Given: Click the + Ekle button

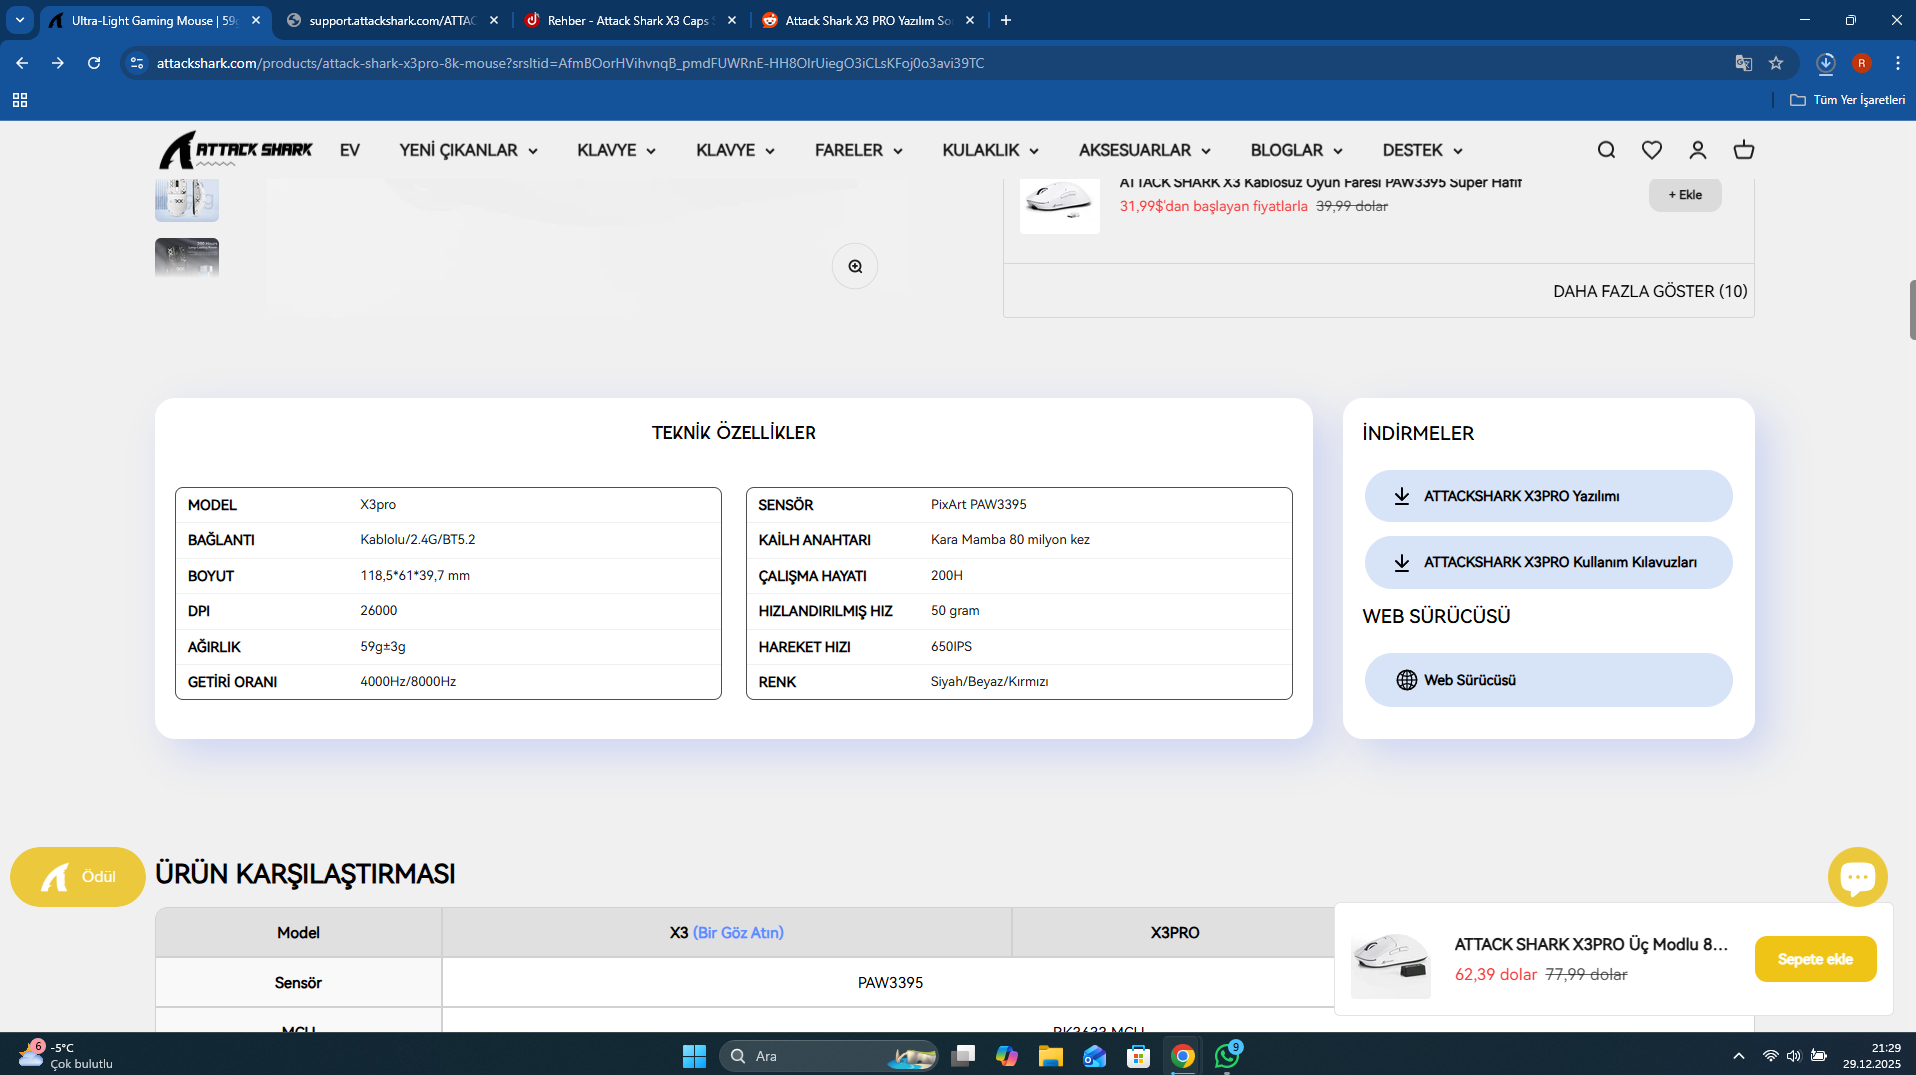Looking at the screenshot, I should click(x=1685, y=195).
